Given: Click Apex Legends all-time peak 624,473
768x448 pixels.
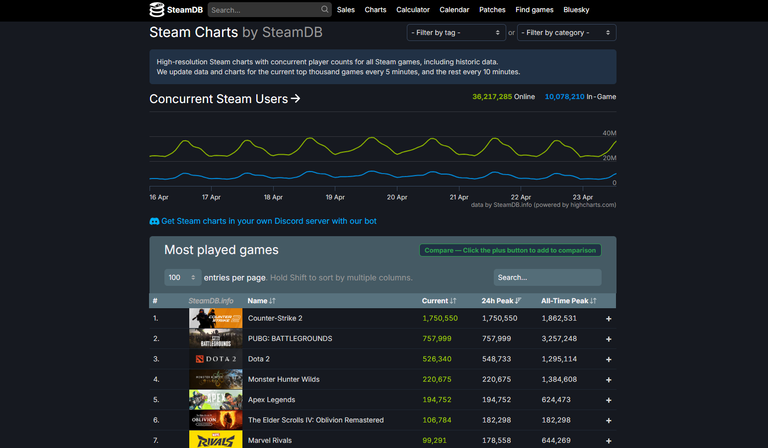Looking at the screenshot, I should pyautogui.click(x=556, y=400).
